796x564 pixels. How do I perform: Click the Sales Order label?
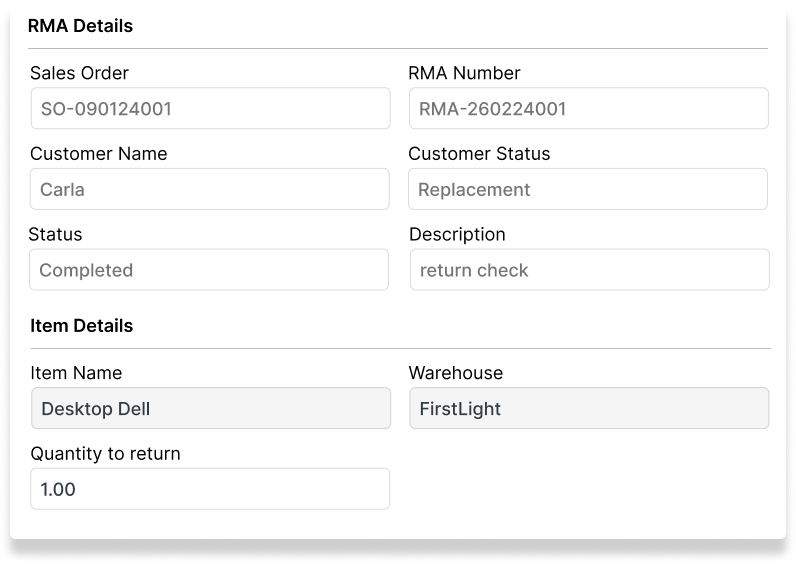pyautogui.click(x=79, y=73)
